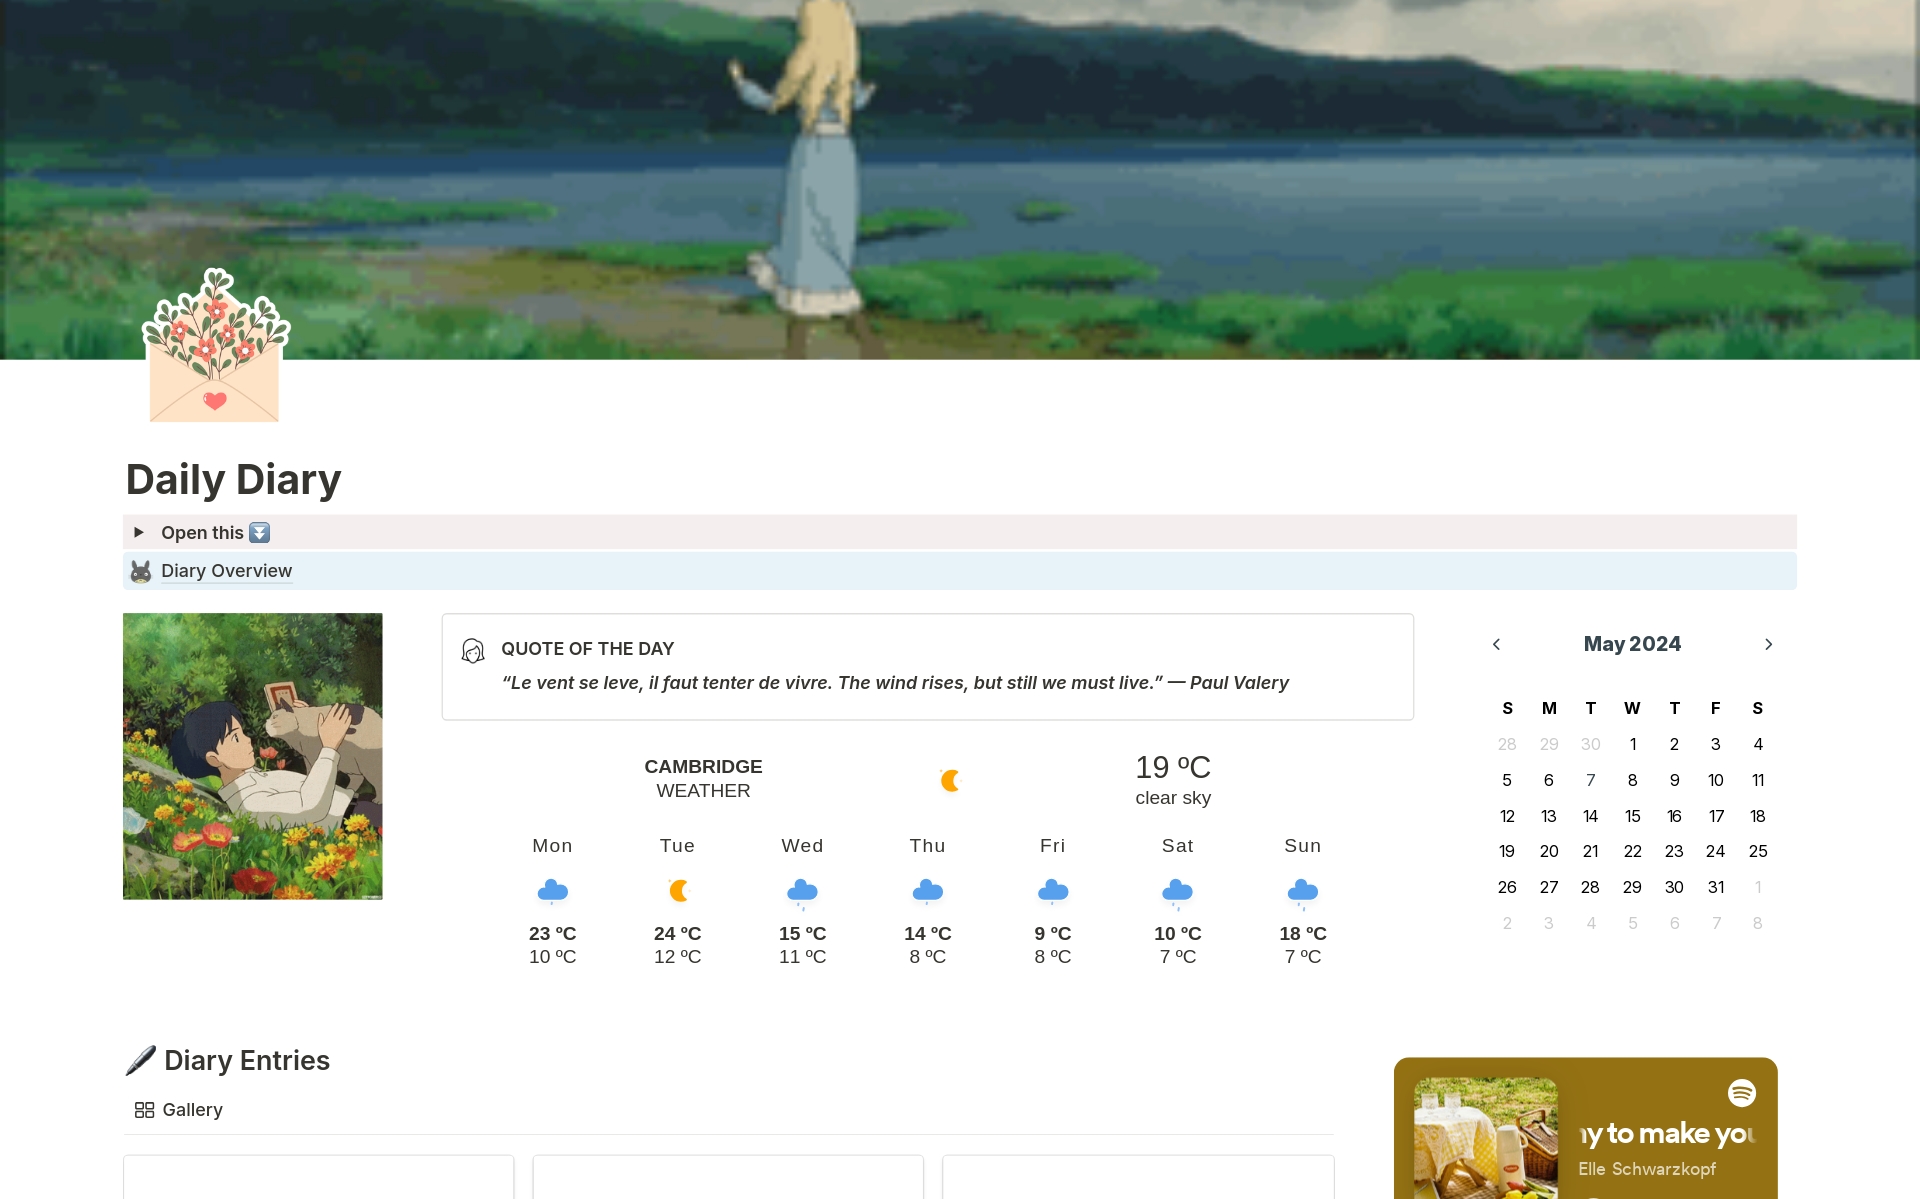Click the cat icon next to Diary Overview
Screen dimensions: 1920x1199
(x=142, y=569)
